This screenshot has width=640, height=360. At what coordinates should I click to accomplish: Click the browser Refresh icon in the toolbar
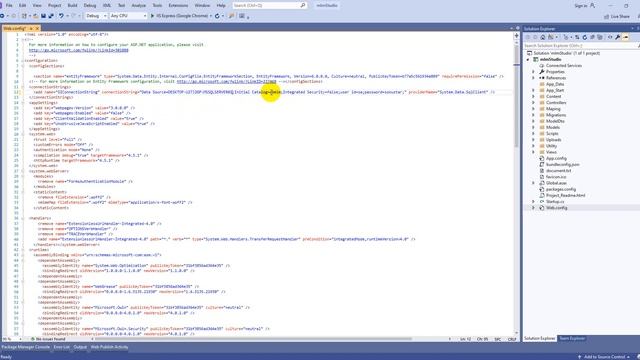[217, 16]
